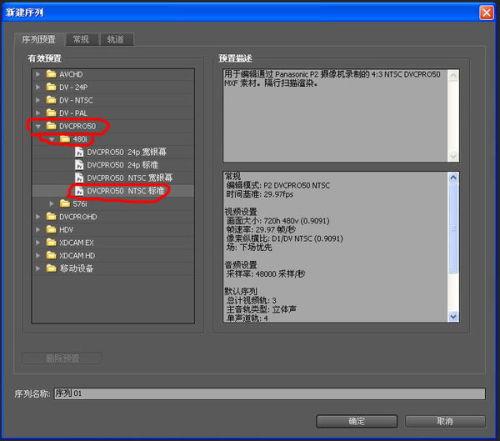Expand the 576i subfolder
Screen dimensions: 500x441
tap(51, 203)
